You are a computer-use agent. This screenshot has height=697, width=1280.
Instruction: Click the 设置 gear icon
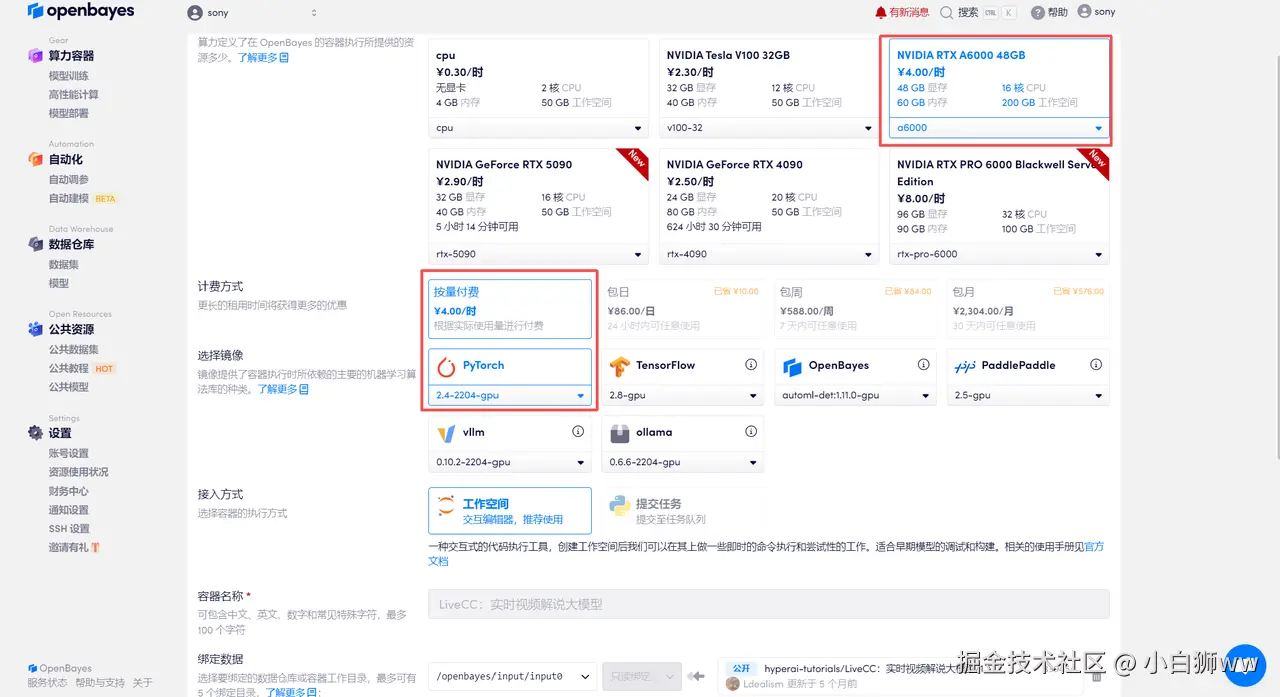[36, 433]
